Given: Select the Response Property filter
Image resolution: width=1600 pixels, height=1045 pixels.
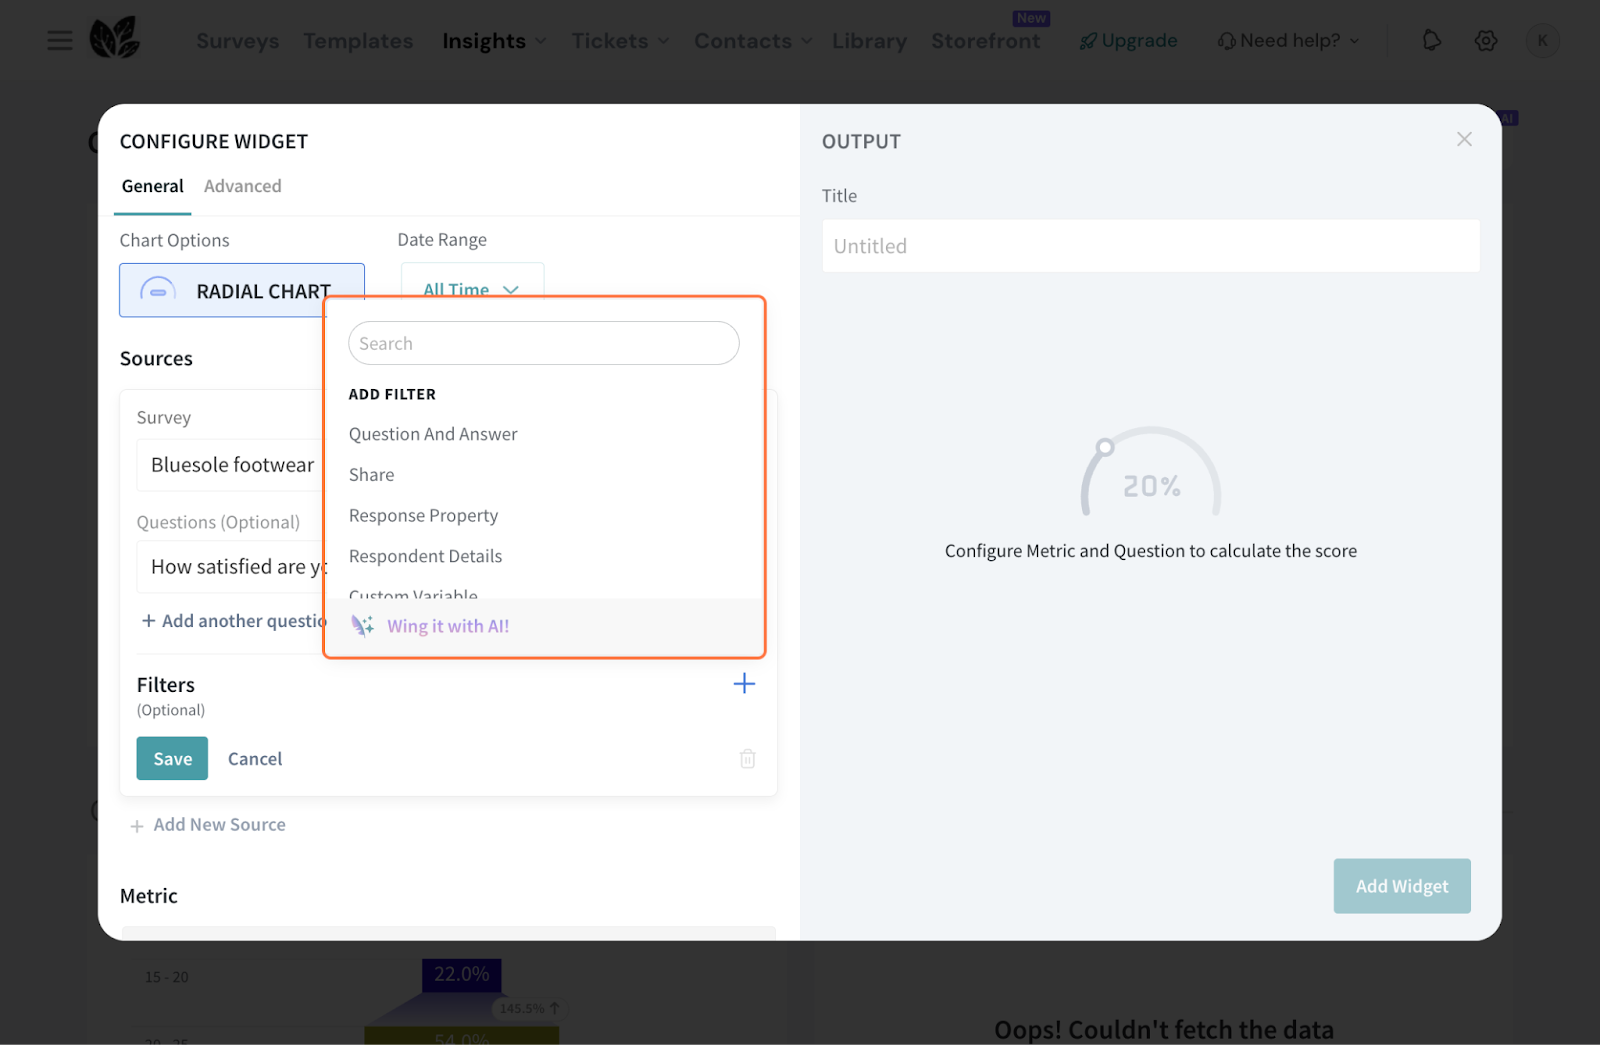Looking at the screenshot, I should pos(423,516).
